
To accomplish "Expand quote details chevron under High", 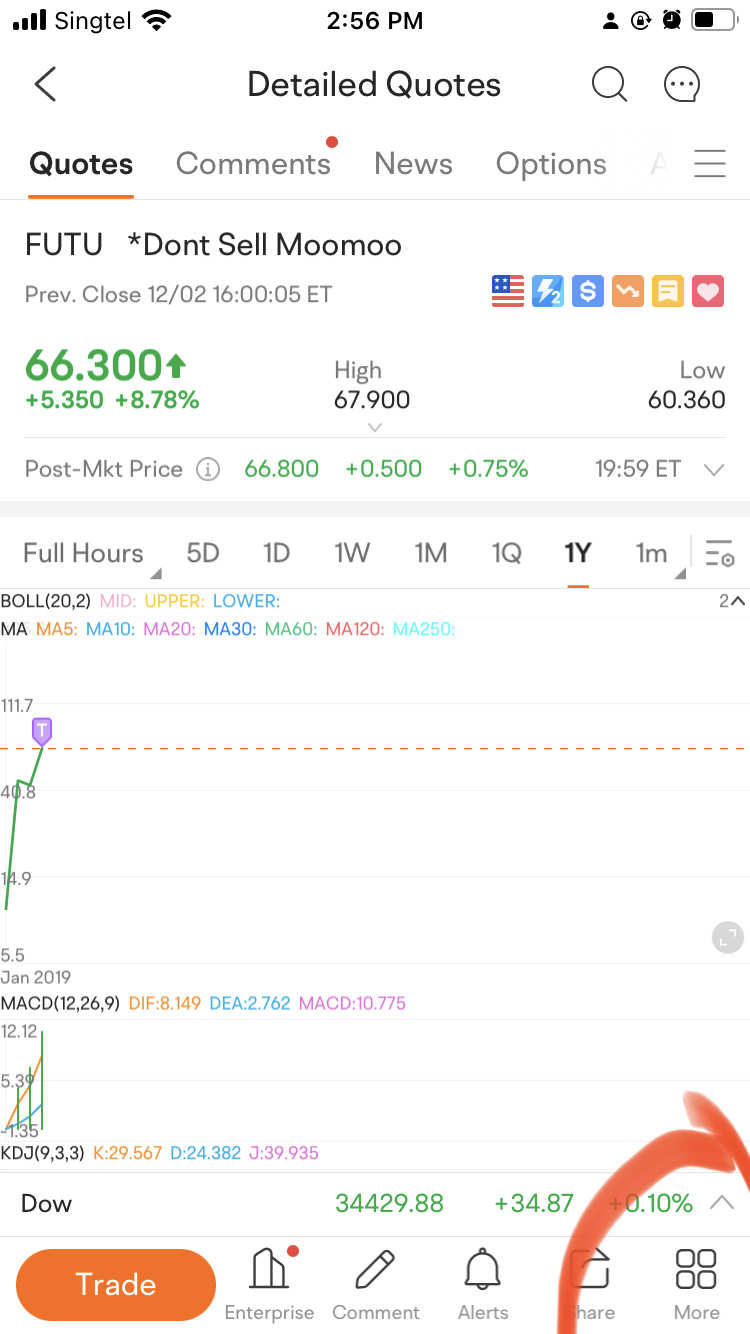I will (x=374, y=427).
